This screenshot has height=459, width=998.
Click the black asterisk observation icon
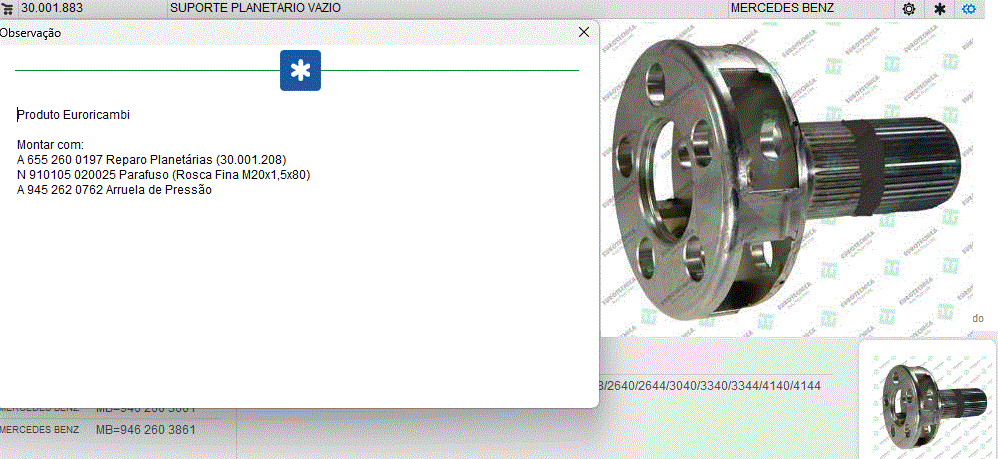939,9
